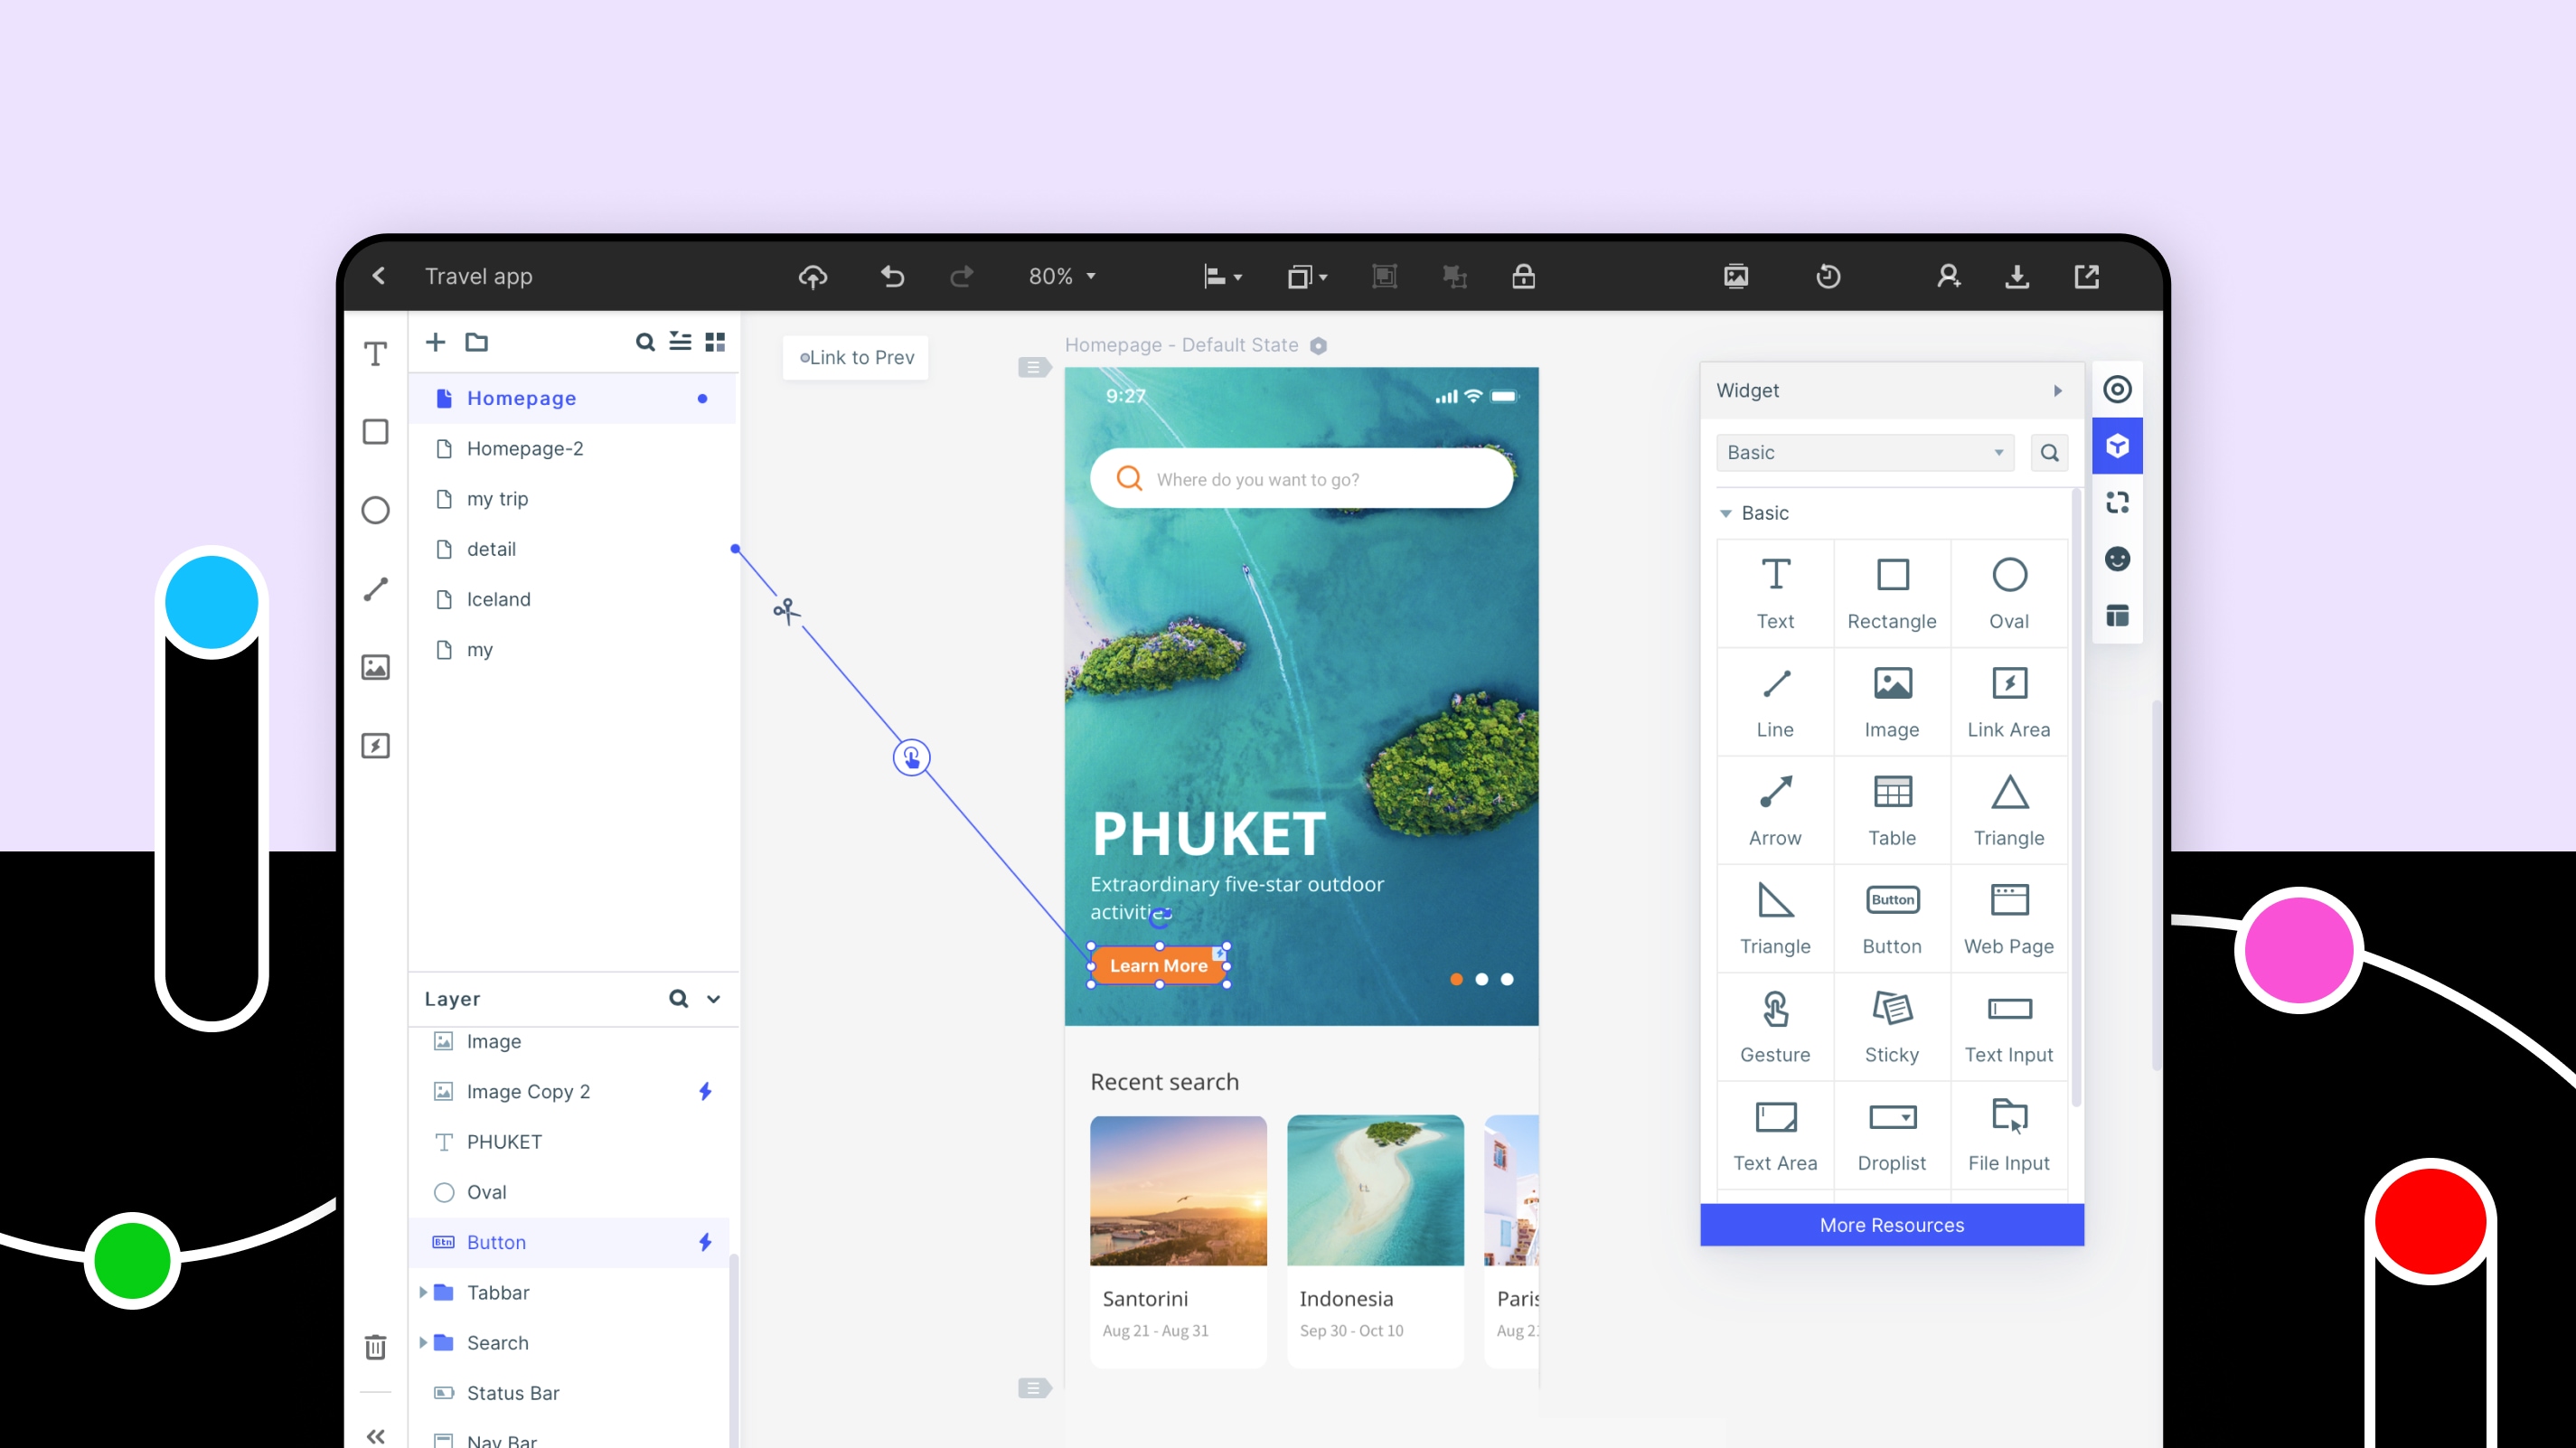Open the align options dropdown
Screen dimensions: 2576x1448
point(1222,277)
